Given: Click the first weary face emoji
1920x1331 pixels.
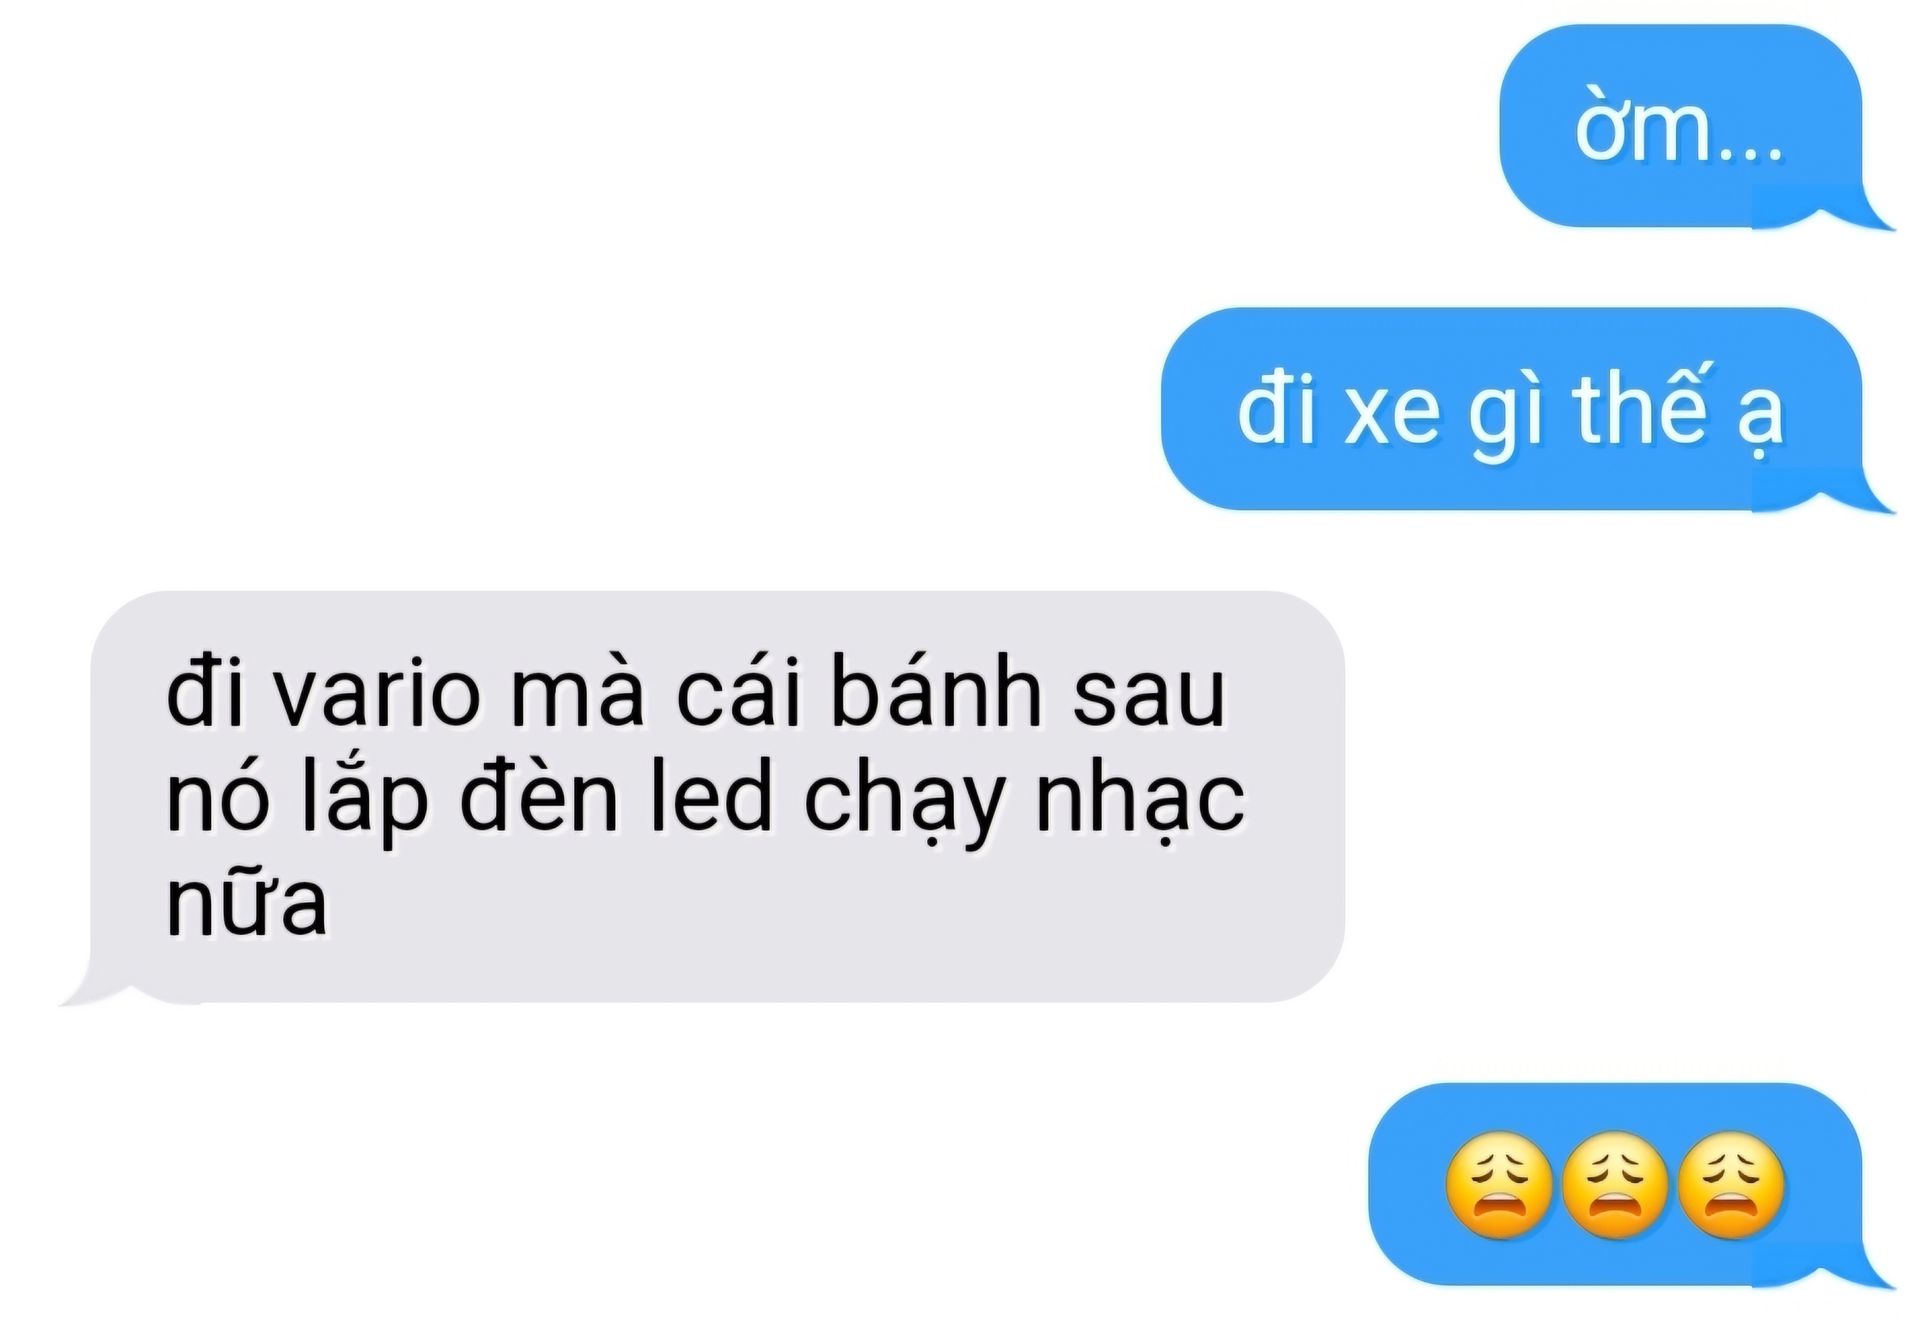Looking at the screenshot, I should (1499, 1186).
